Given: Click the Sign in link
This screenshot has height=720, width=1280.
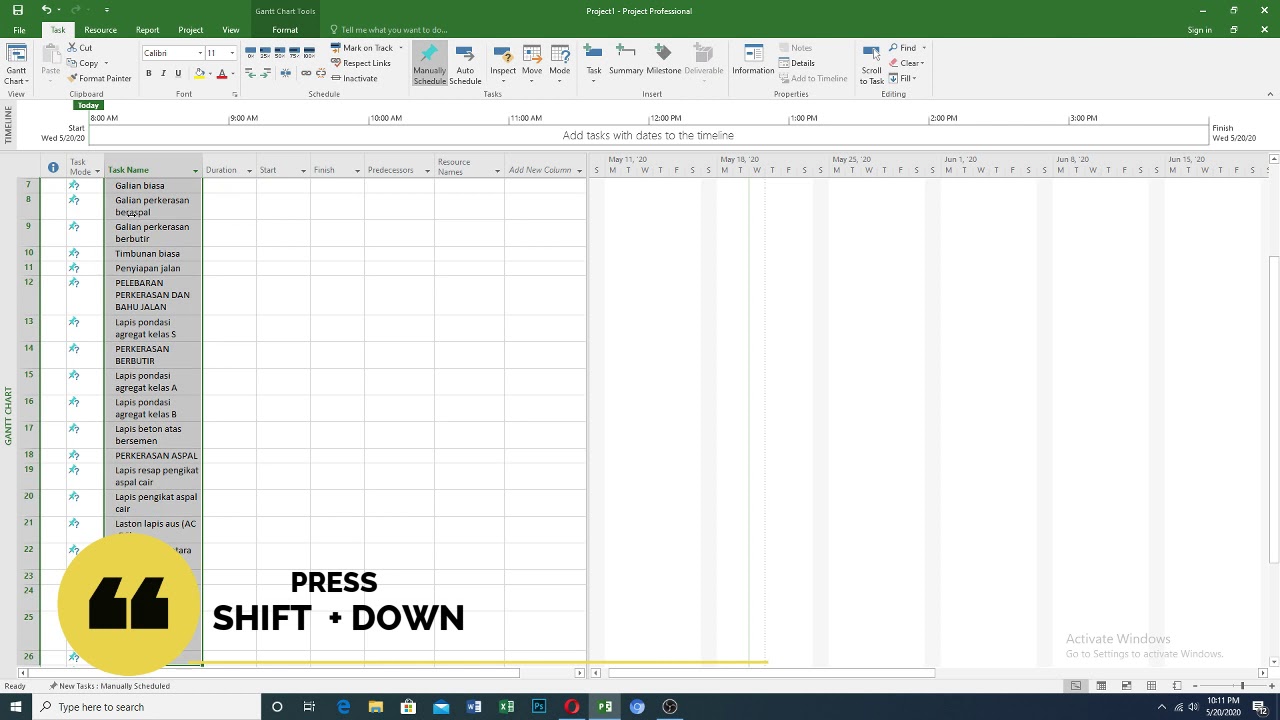Looking at the screenshot, I should [1199, 30].
